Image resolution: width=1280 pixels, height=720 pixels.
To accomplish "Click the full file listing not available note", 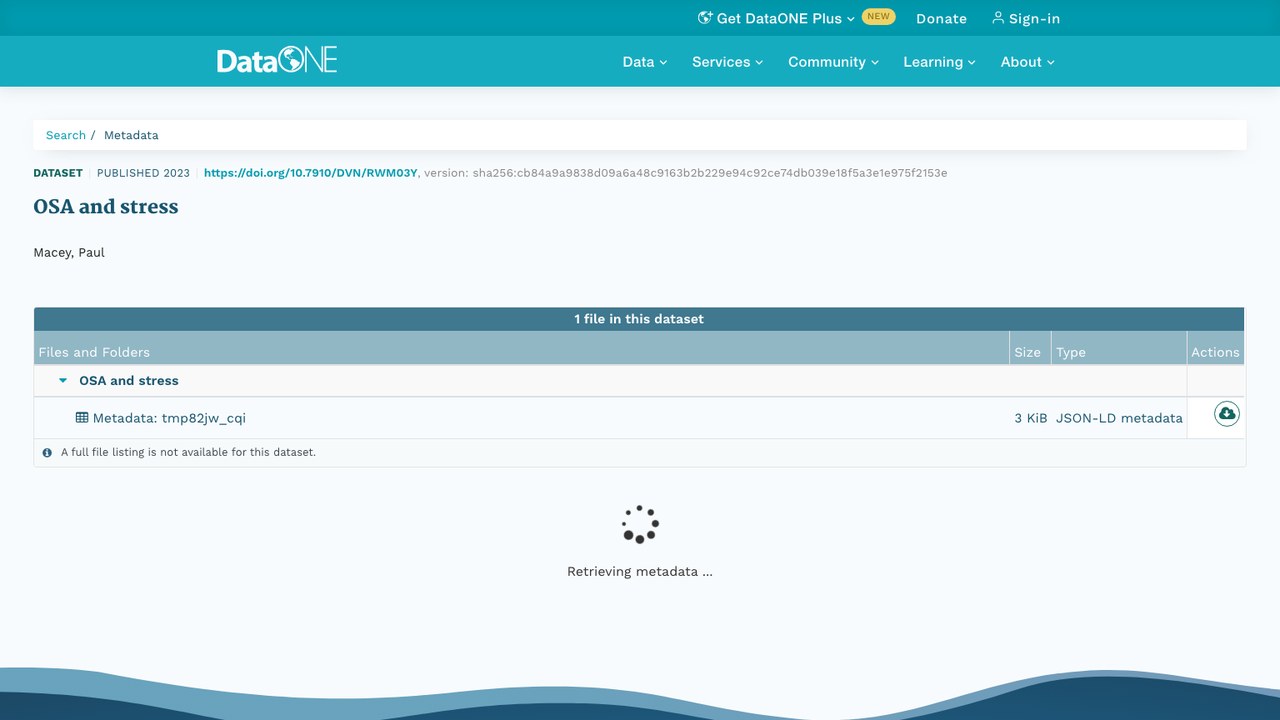I will pyautogui.click(x=188, y=452).
